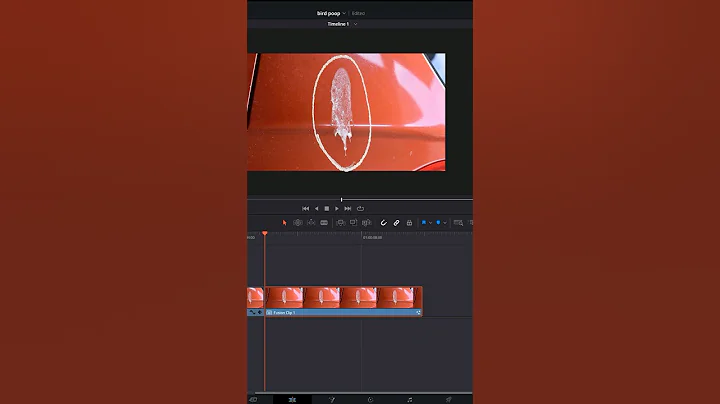Click the timeline horizontal scrollbar
Viewport: 720px width, 404px height.
363,393
